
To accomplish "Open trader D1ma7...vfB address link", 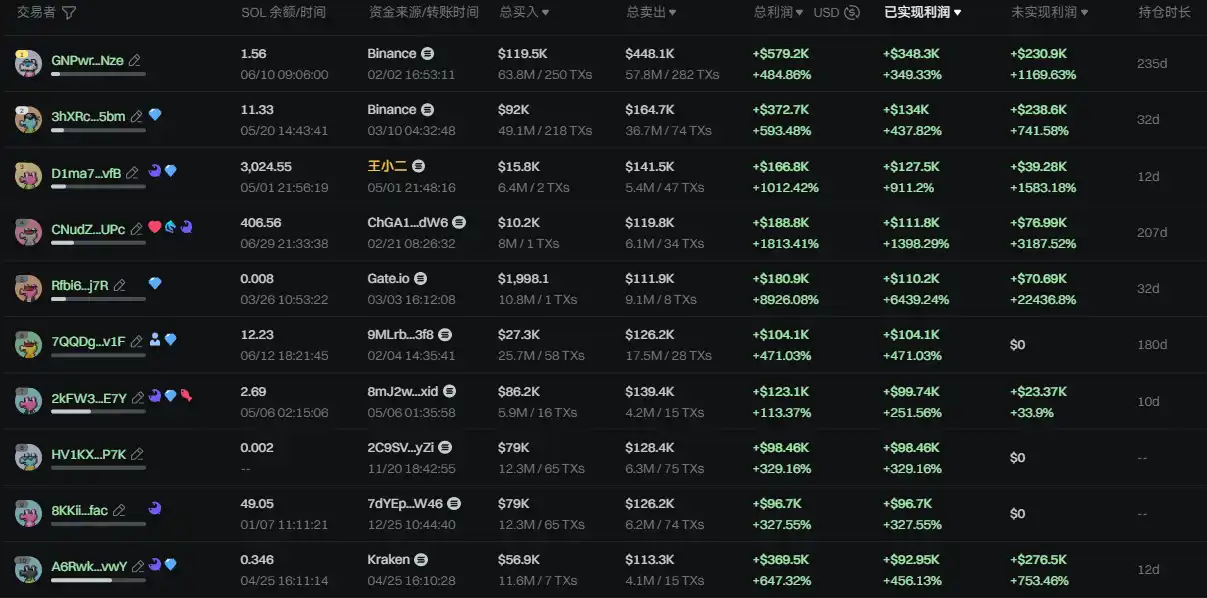I will 86,173.
